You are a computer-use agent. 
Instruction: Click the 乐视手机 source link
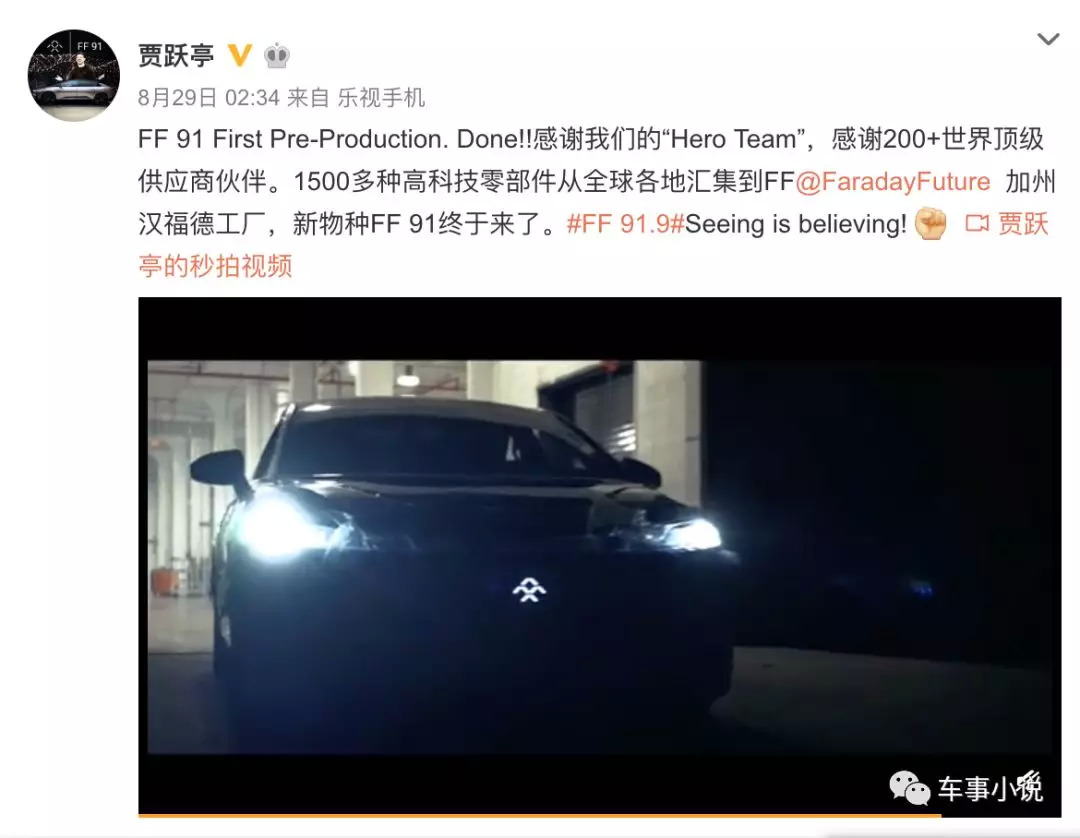[381, 98]
